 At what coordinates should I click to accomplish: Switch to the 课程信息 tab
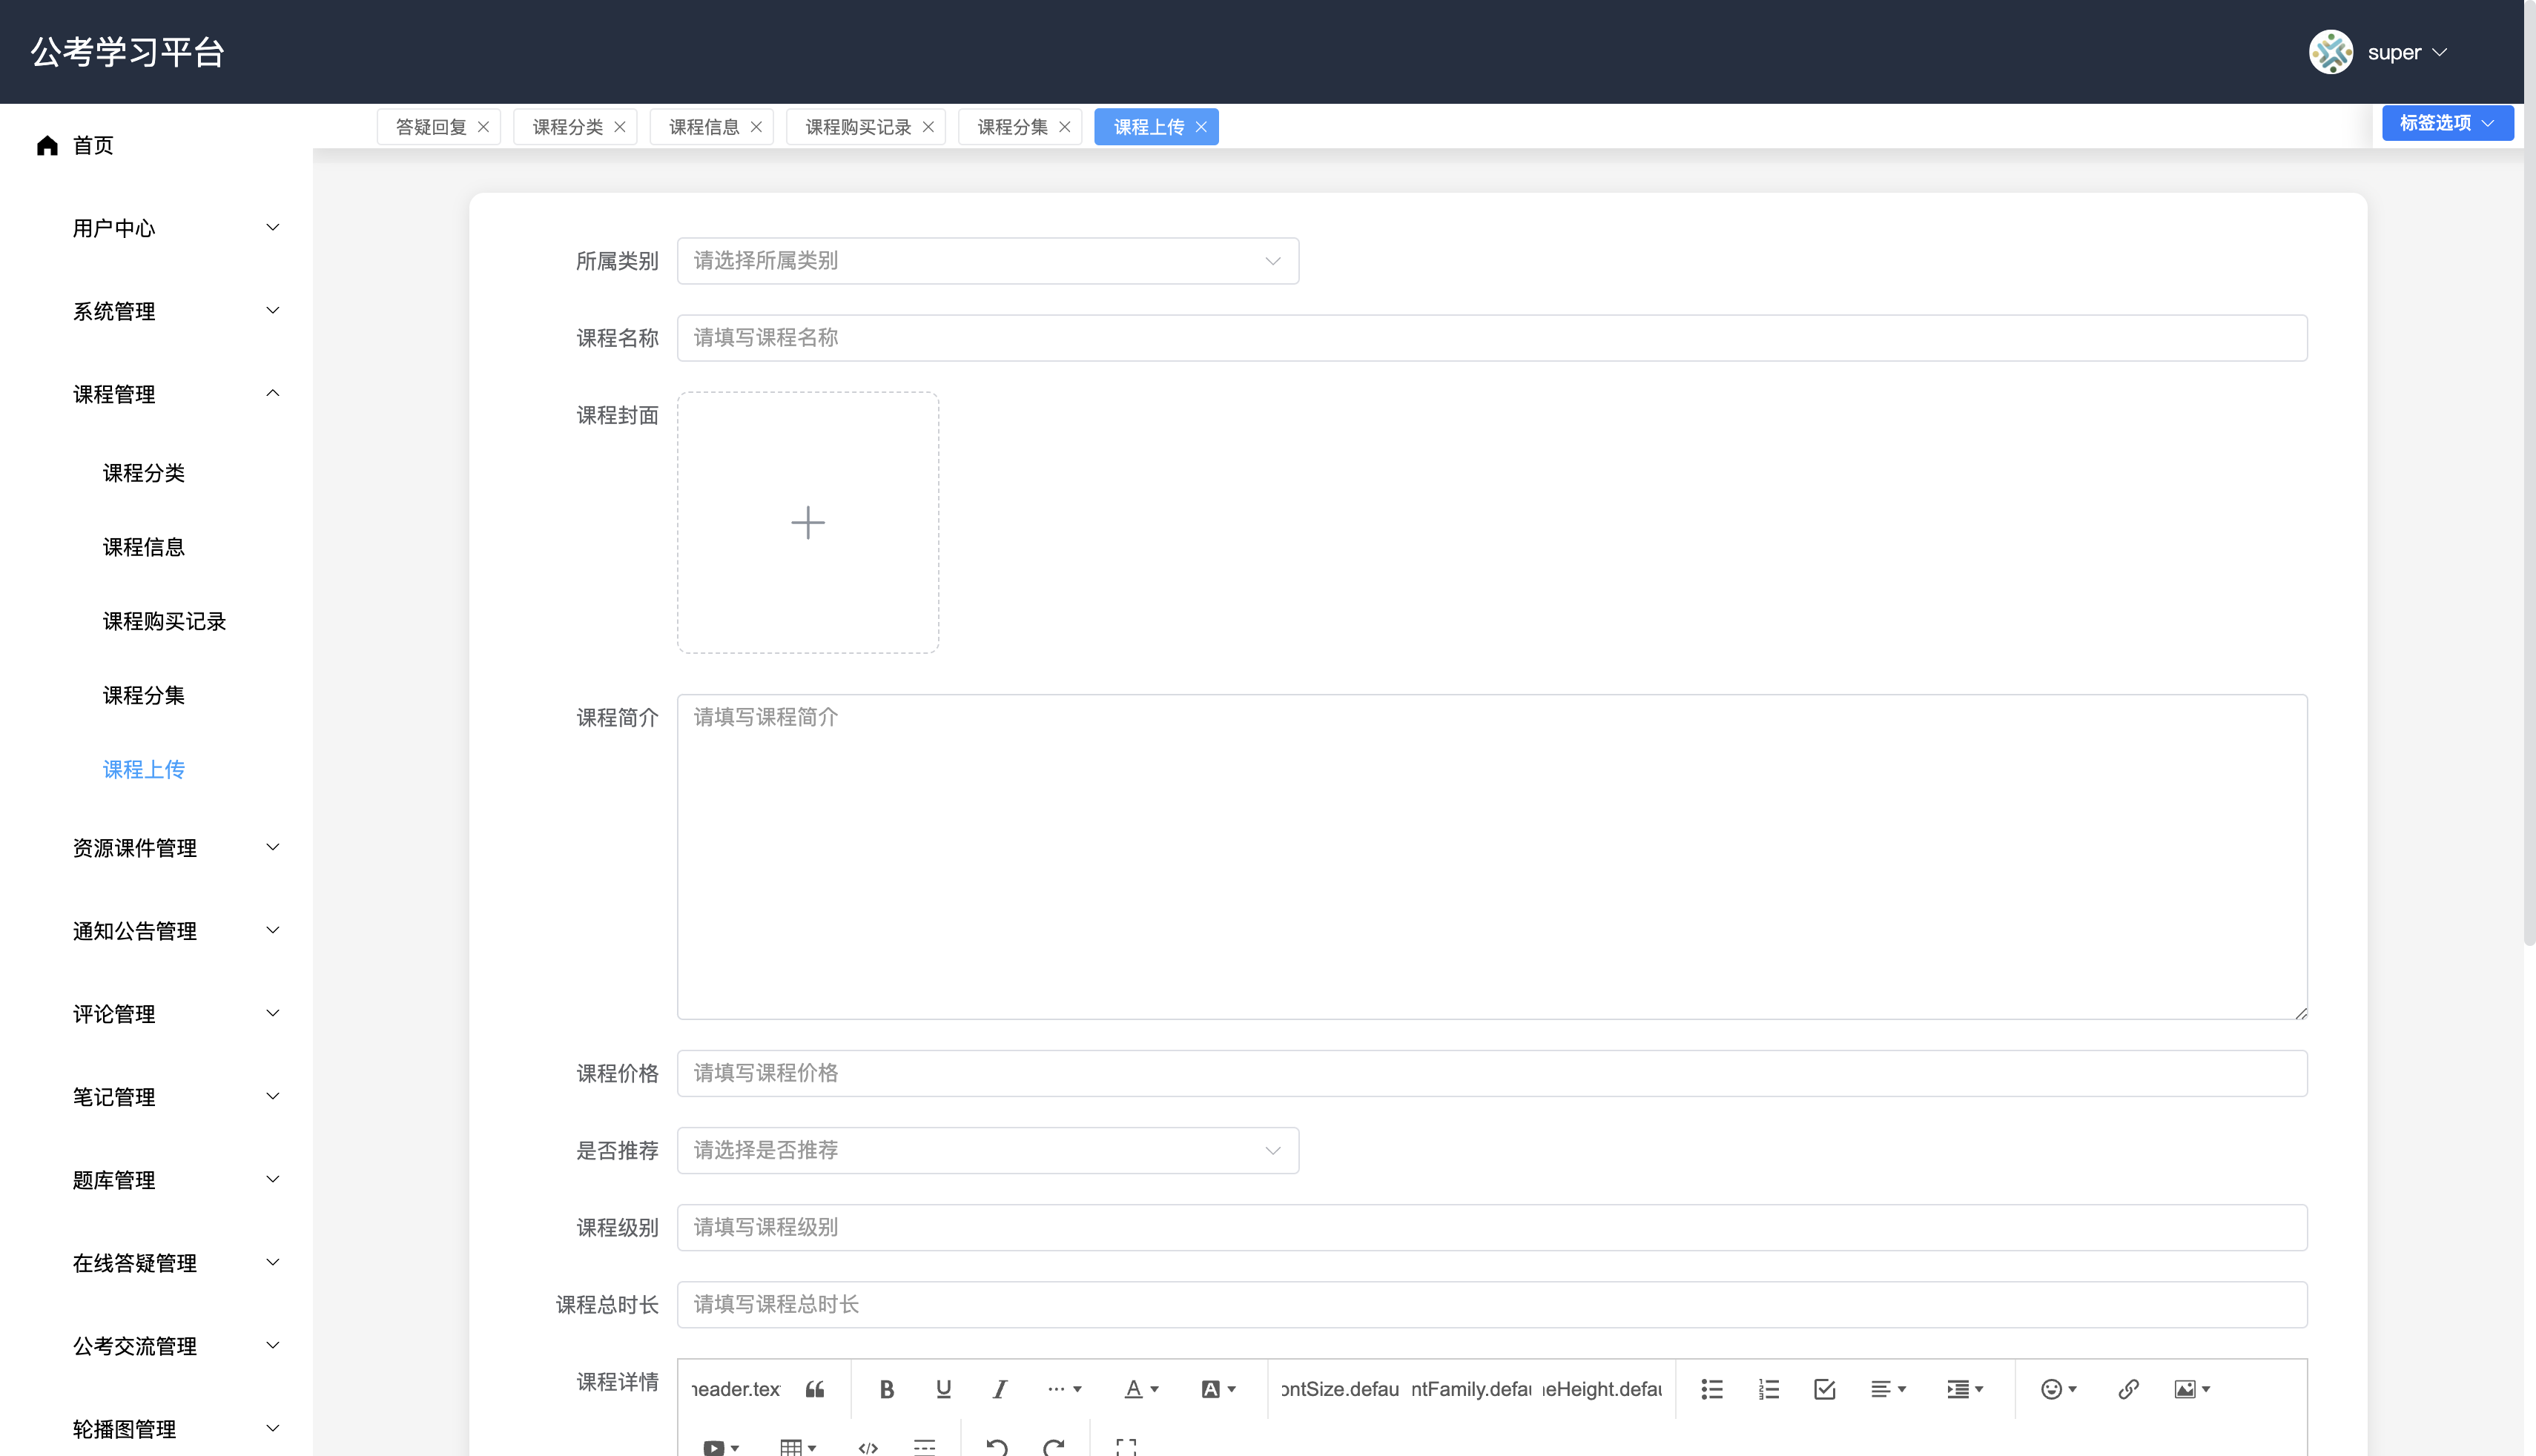tap(703, 127)
